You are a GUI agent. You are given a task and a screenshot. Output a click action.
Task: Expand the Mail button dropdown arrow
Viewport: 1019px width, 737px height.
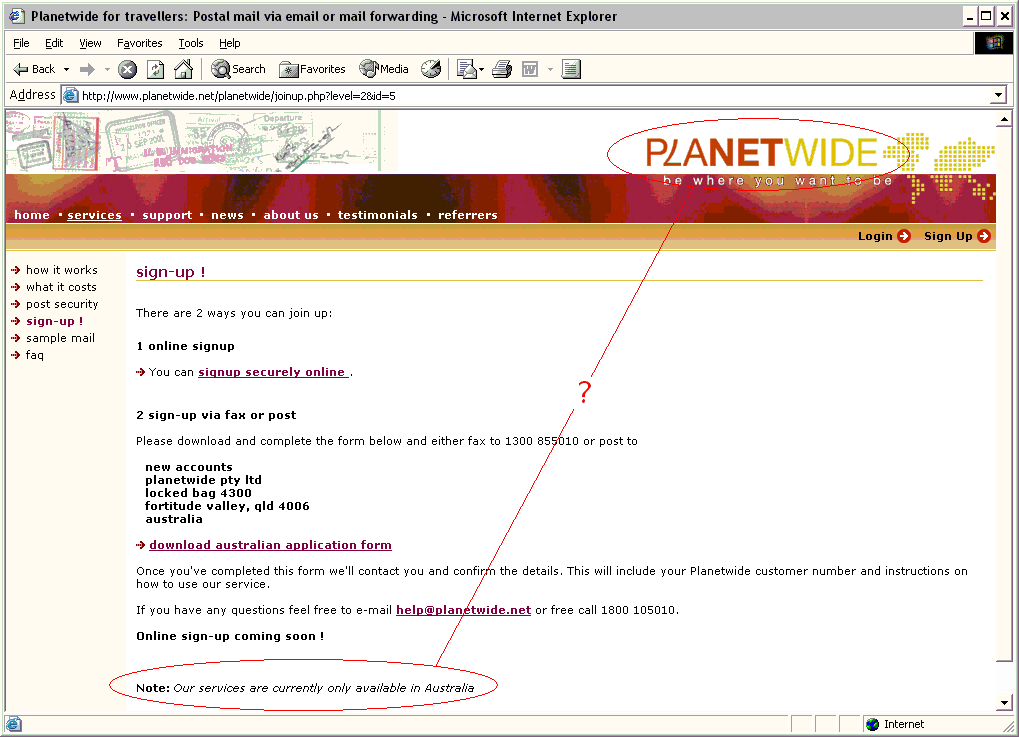(x=482, y=70)
